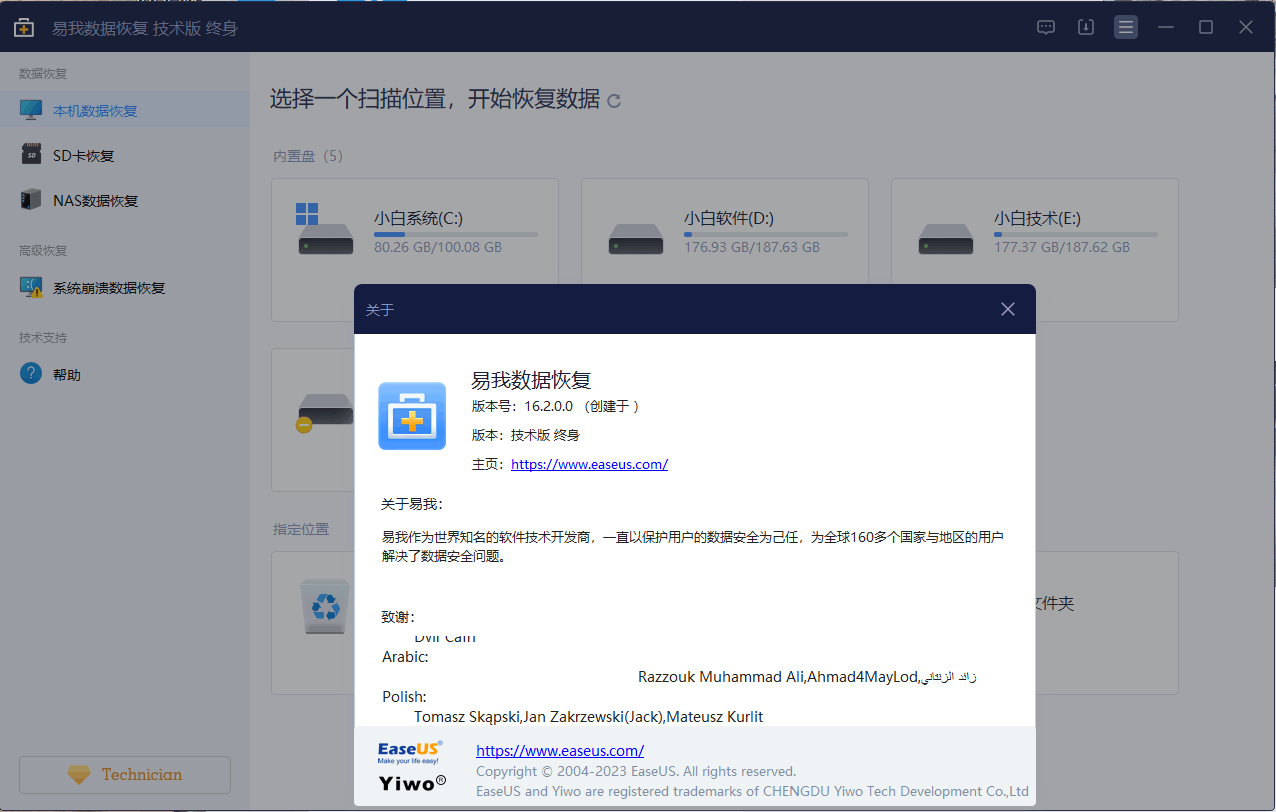1276x812 pixels.
Task: Click the blue question mark help icon
Action: pyautogui.click(x=32, y=374)
